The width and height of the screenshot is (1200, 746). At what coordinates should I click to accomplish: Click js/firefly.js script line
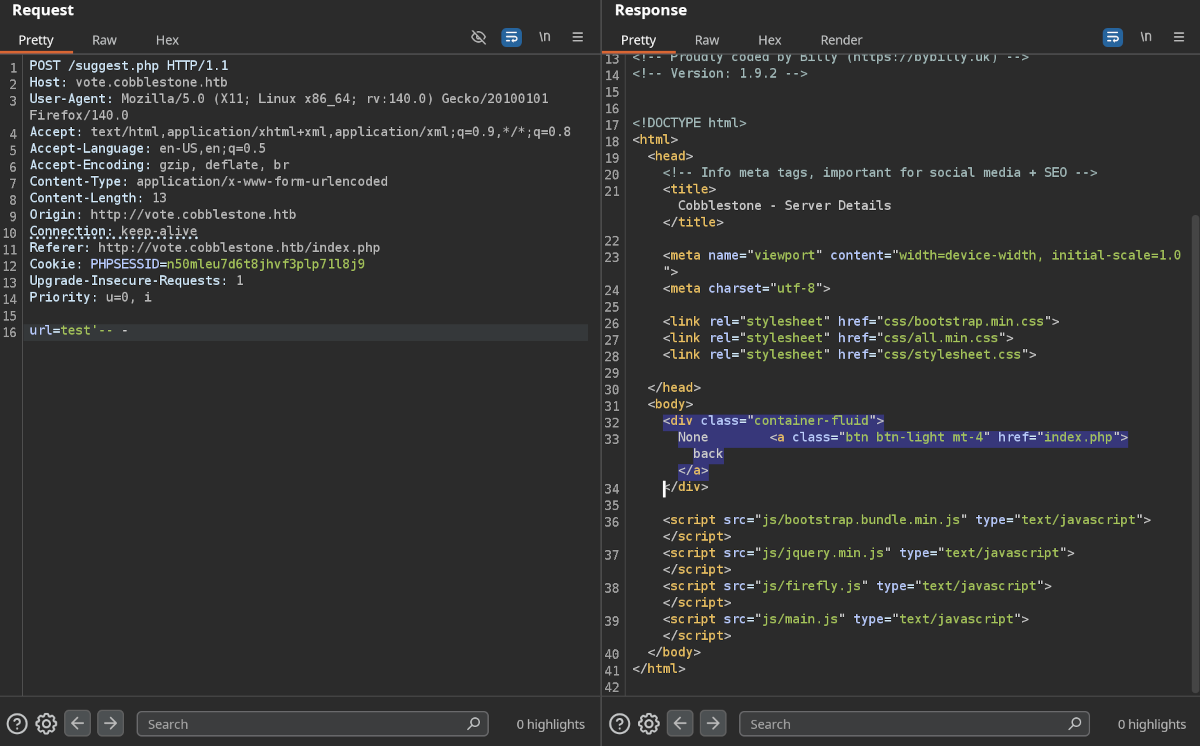tap(857, 586)
